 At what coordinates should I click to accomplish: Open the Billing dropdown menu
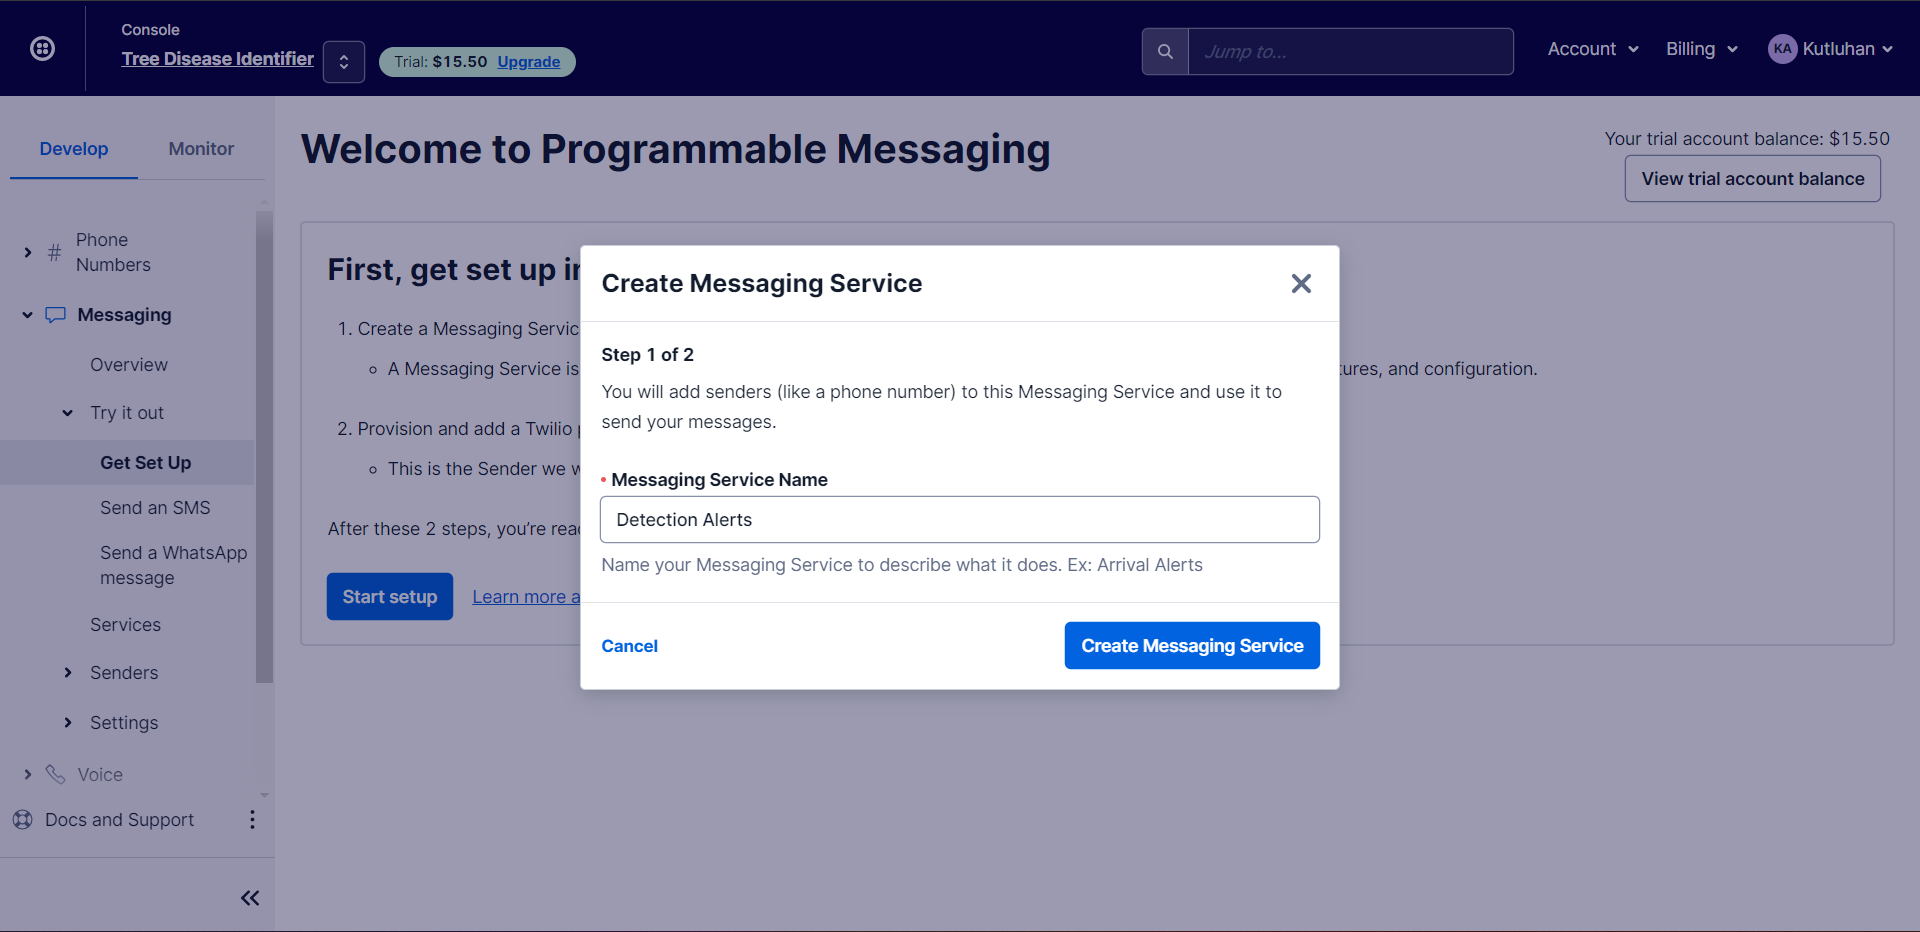click(x=1701, y=49)
